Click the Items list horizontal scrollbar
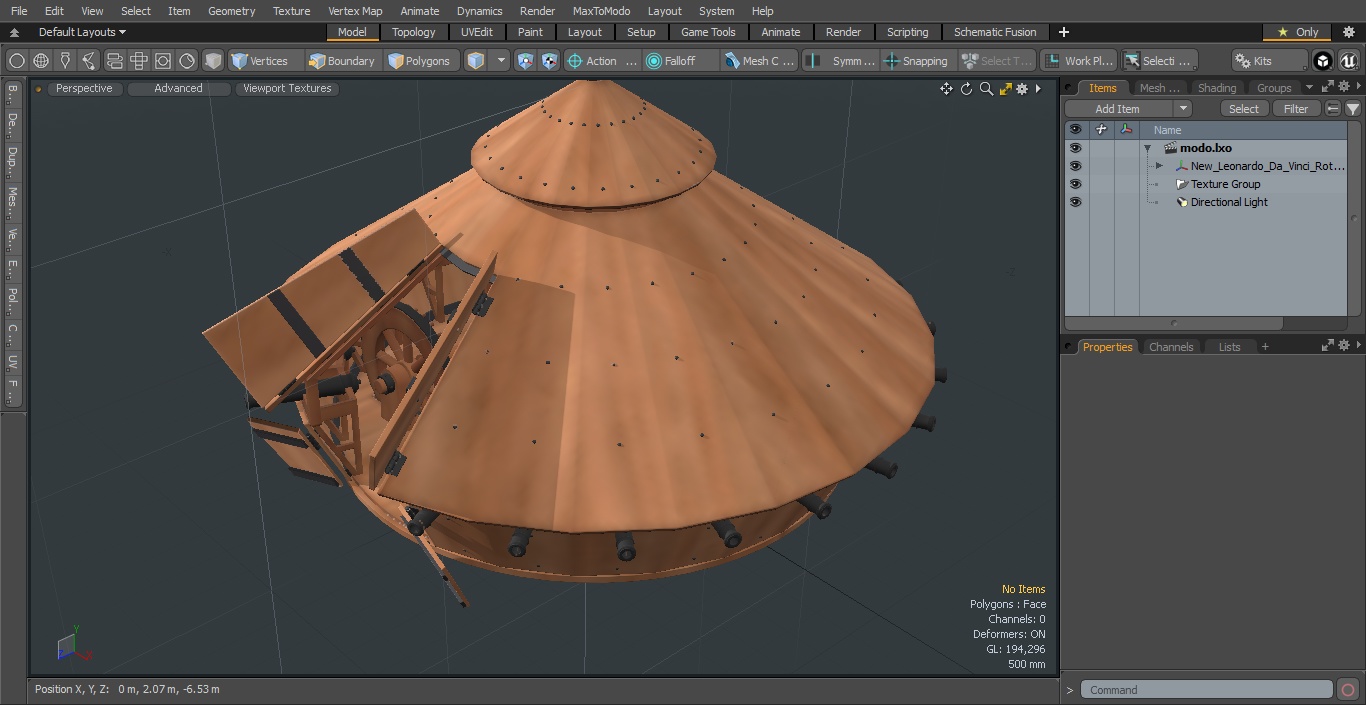 coord(1174,324)
